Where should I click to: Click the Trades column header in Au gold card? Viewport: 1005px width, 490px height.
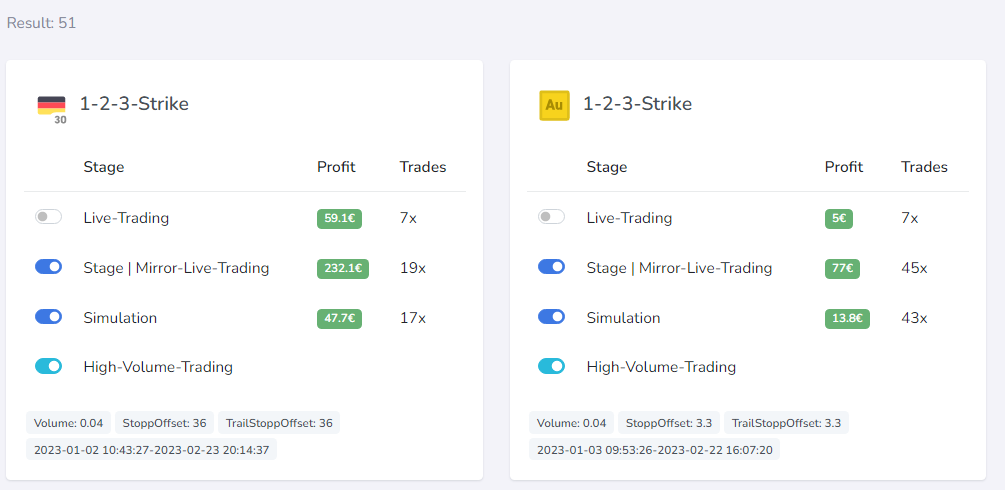point(924,167)
